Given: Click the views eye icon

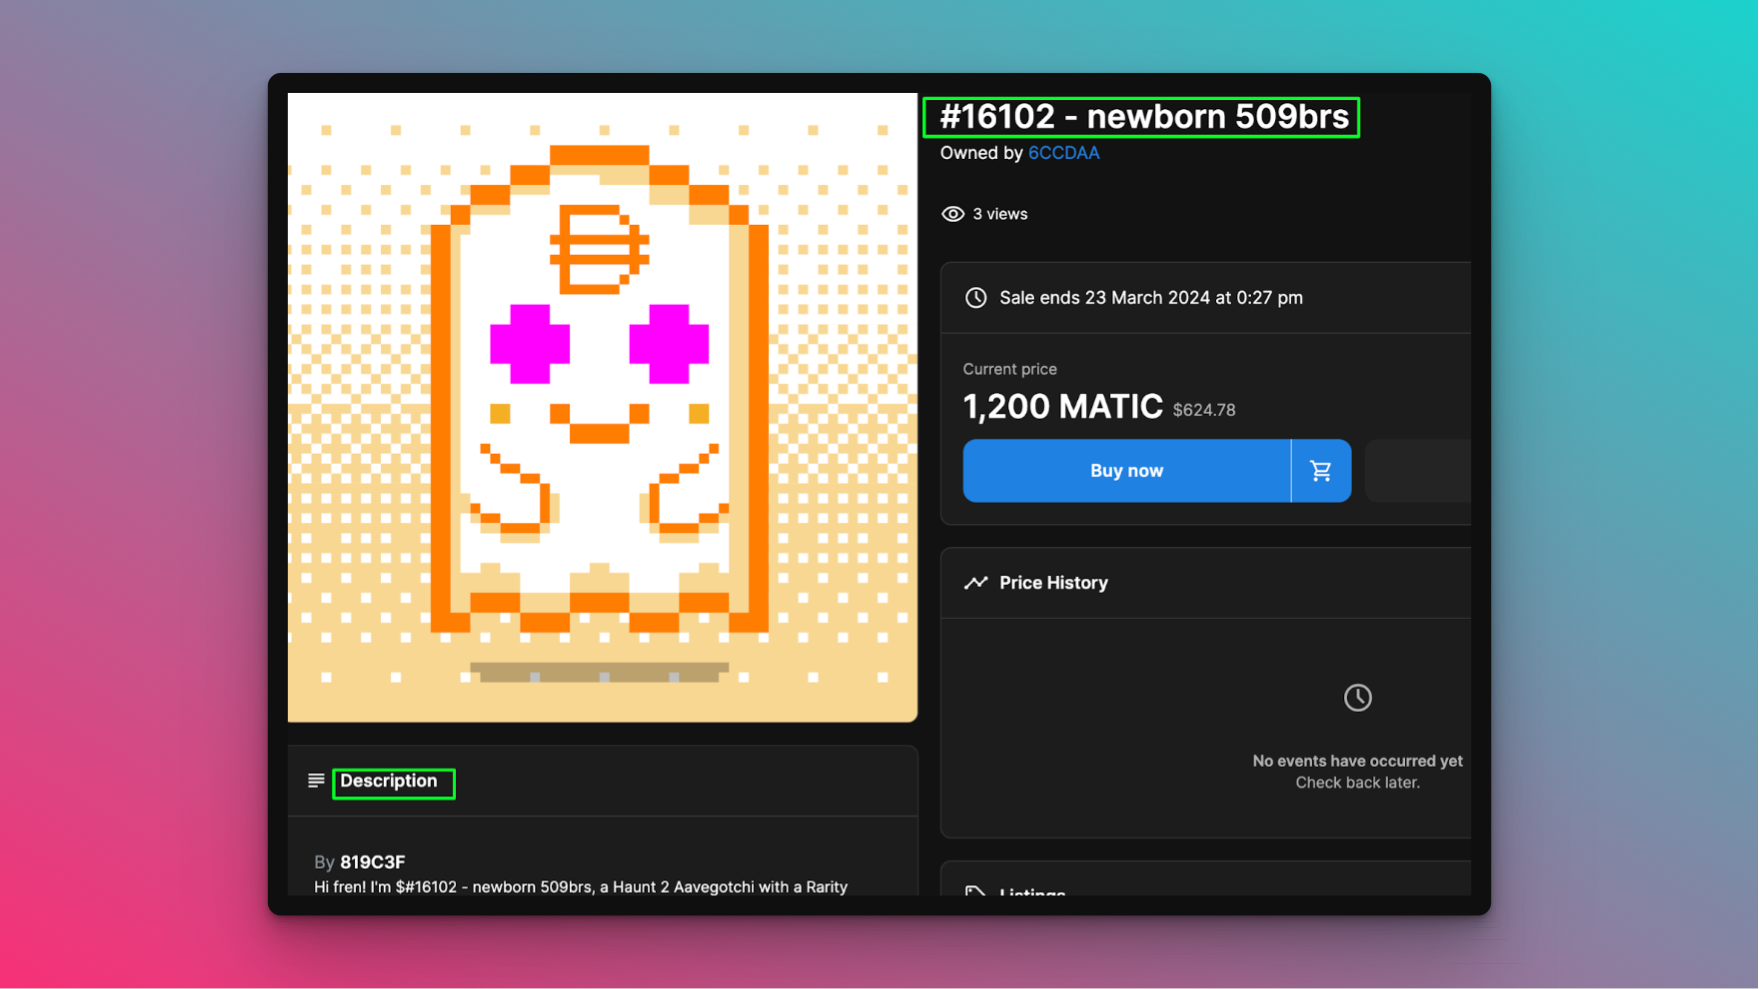Looking at the screenshot, I should (x=952, y=214).
